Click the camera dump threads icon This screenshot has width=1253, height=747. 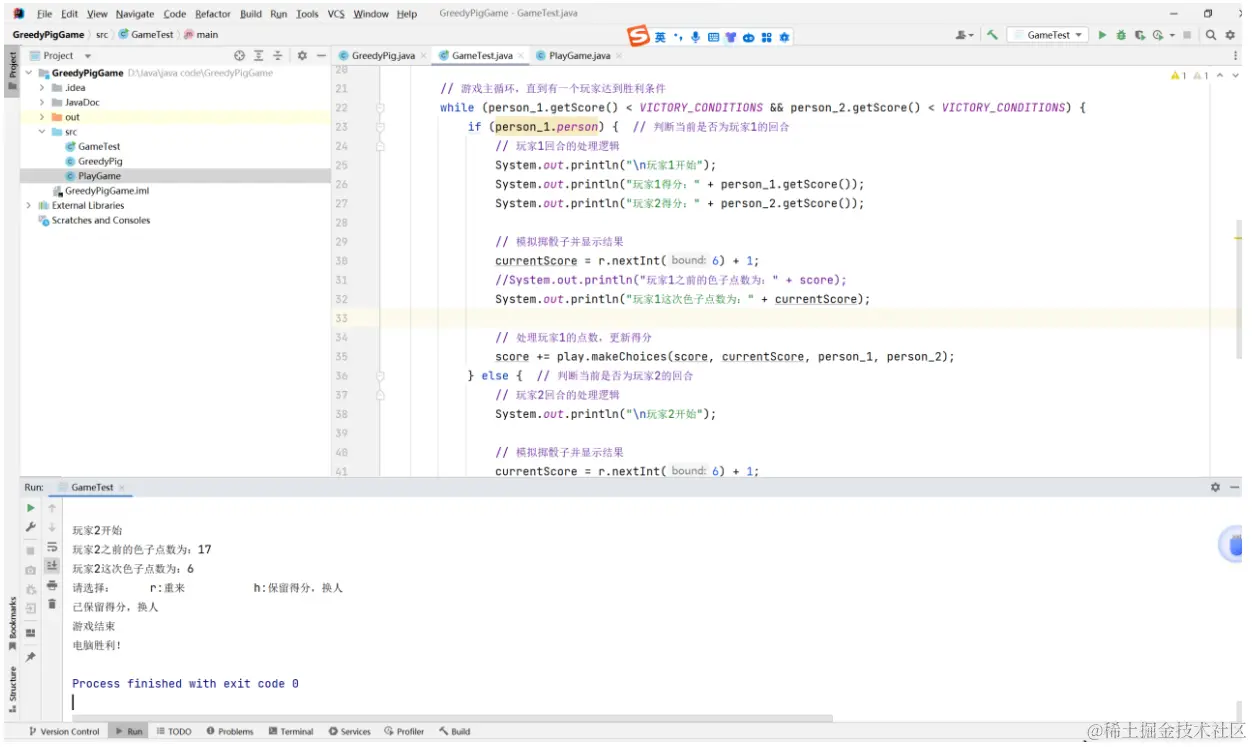[x=31, y=570]
